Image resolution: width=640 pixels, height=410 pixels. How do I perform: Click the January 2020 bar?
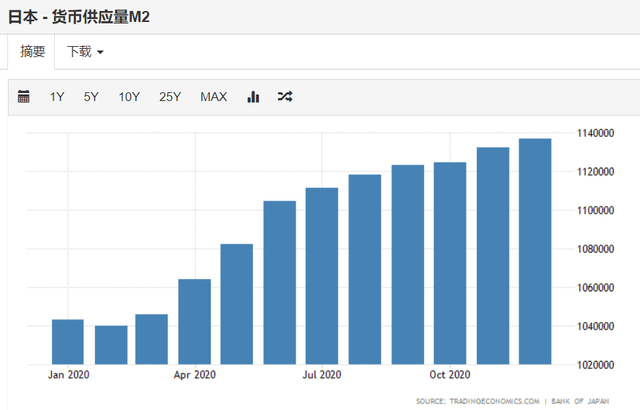(67, 342)
